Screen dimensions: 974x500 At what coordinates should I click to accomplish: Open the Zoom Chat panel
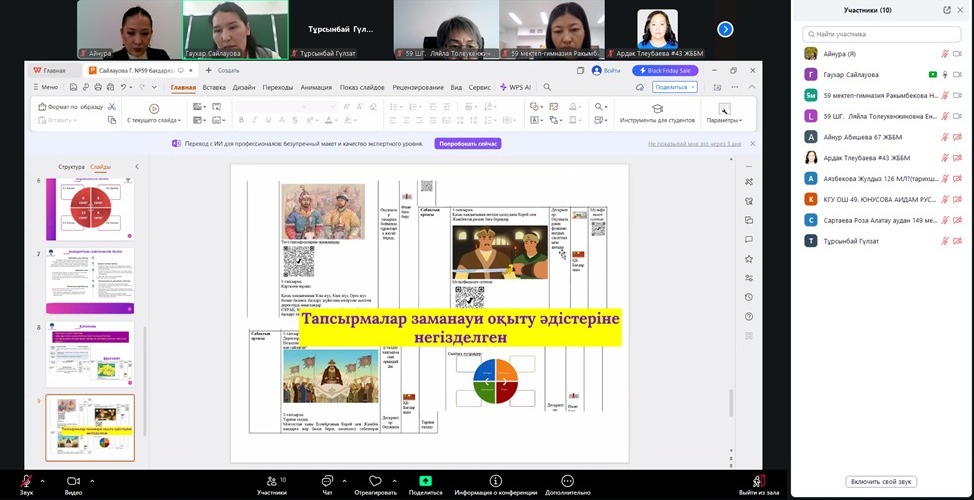(x=327, y=481)
